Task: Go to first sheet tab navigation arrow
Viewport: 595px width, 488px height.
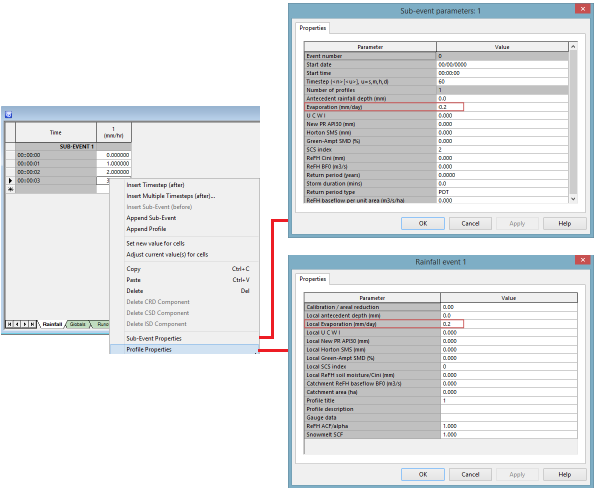Action: click(x=9, y=324)
